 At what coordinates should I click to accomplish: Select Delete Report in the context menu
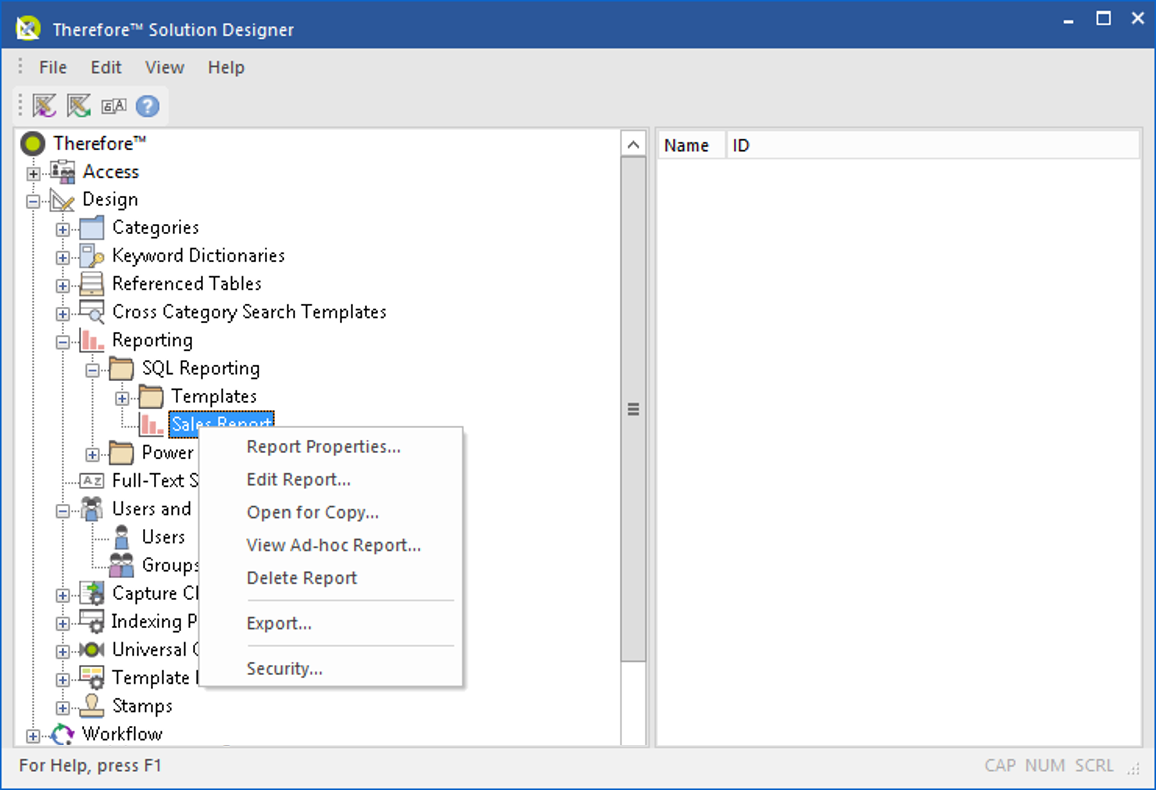[302, 577]
